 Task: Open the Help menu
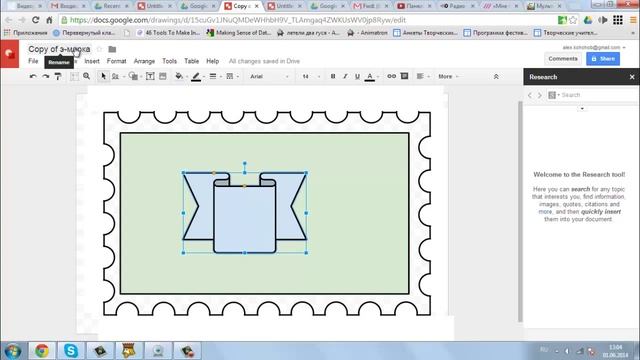212,61
